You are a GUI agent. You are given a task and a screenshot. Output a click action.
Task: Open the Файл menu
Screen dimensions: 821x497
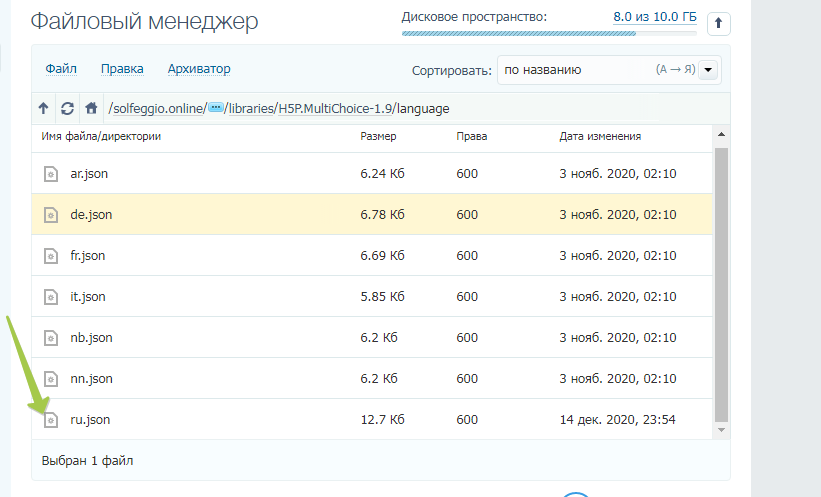[x=61, y=69]
